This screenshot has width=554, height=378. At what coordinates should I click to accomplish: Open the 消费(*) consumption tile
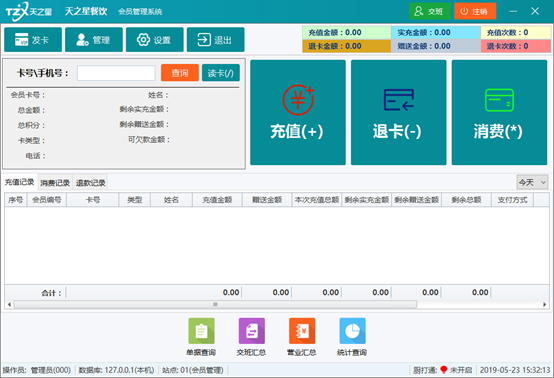pyautogui.click(x=499, y=112)
